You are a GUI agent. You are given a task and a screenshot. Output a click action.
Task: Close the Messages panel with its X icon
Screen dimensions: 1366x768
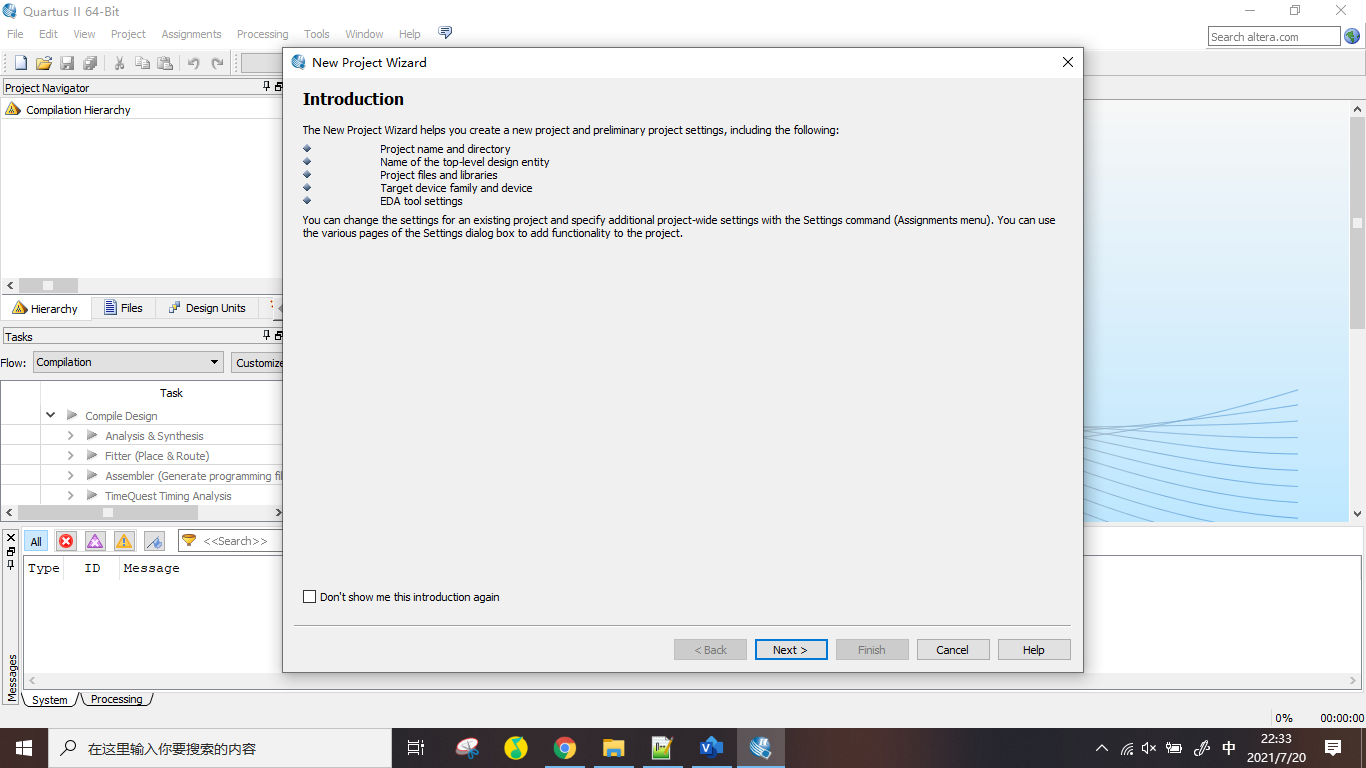point(11,537)
